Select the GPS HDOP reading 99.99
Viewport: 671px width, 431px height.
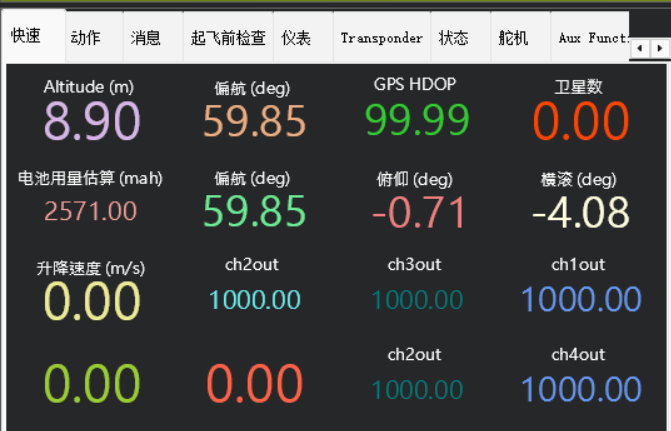pyautogui.click(x=417, y=120)
